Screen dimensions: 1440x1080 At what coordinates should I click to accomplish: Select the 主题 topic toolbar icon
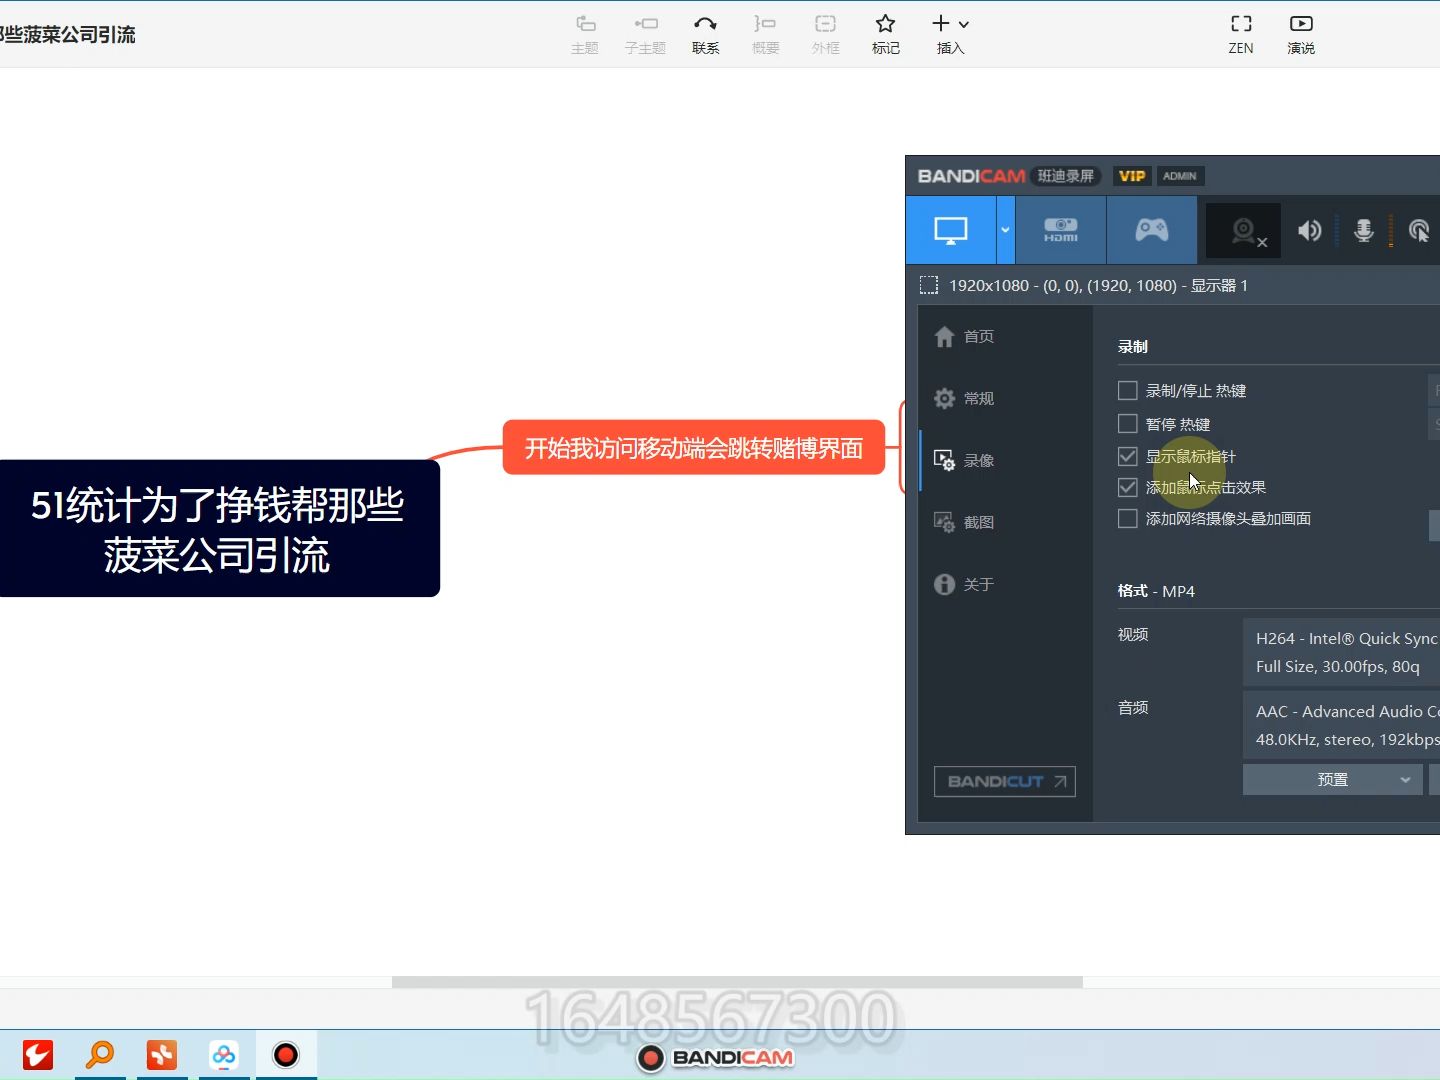coord(585,34)
